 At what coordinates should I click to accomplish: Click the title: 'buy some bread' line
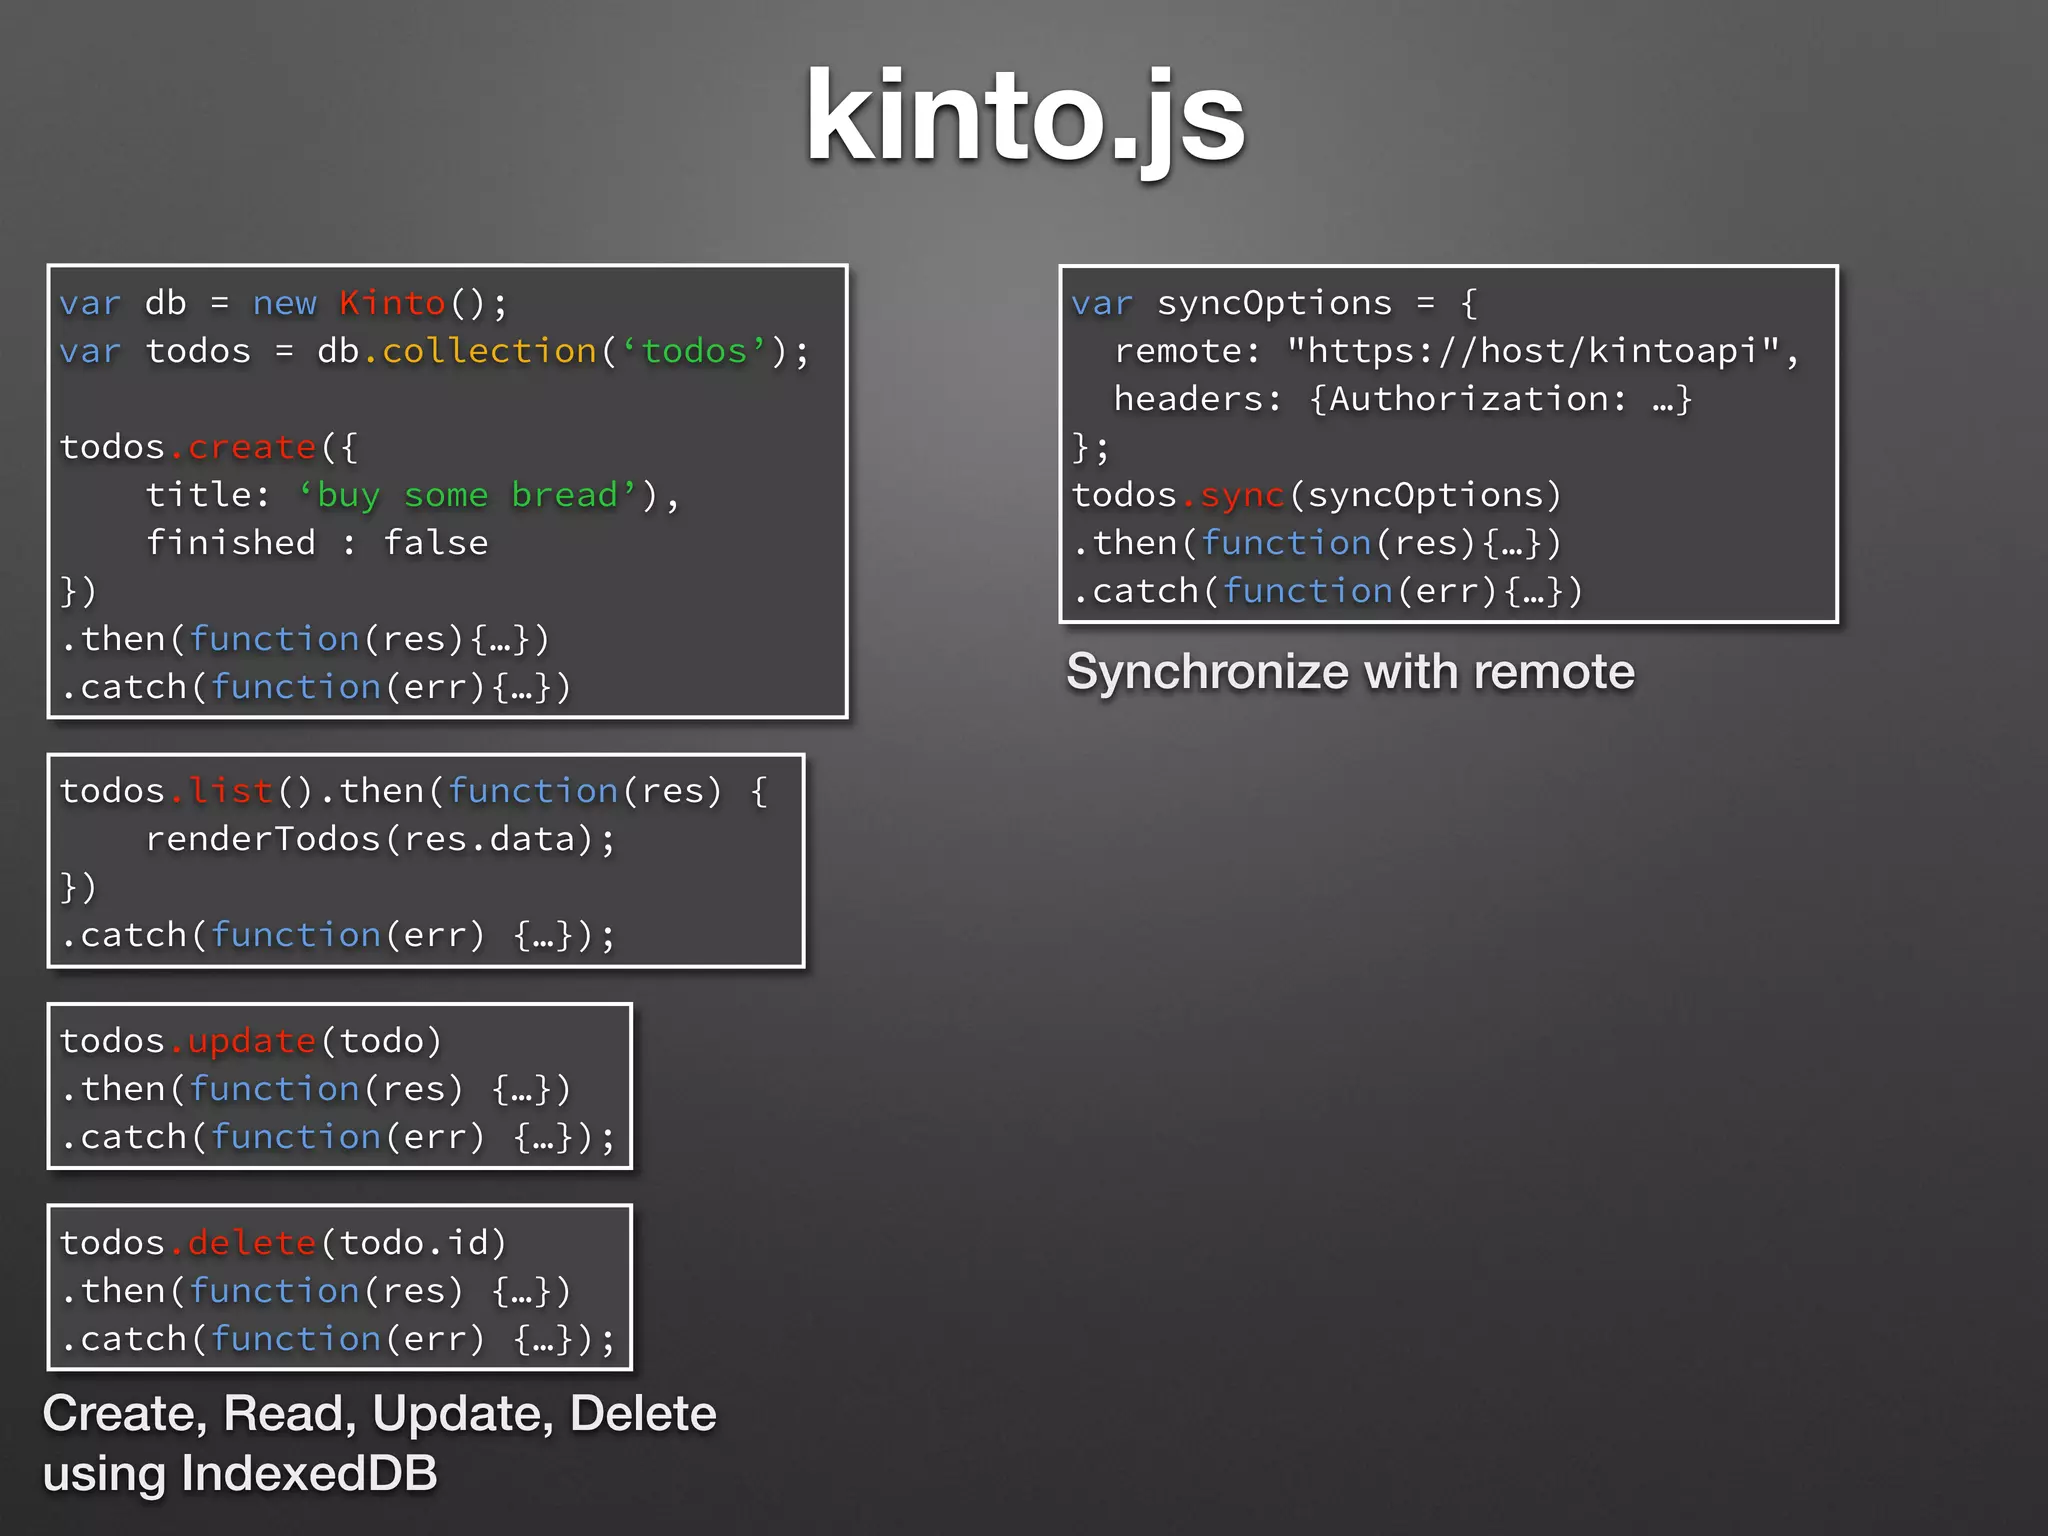pos(413,495)
